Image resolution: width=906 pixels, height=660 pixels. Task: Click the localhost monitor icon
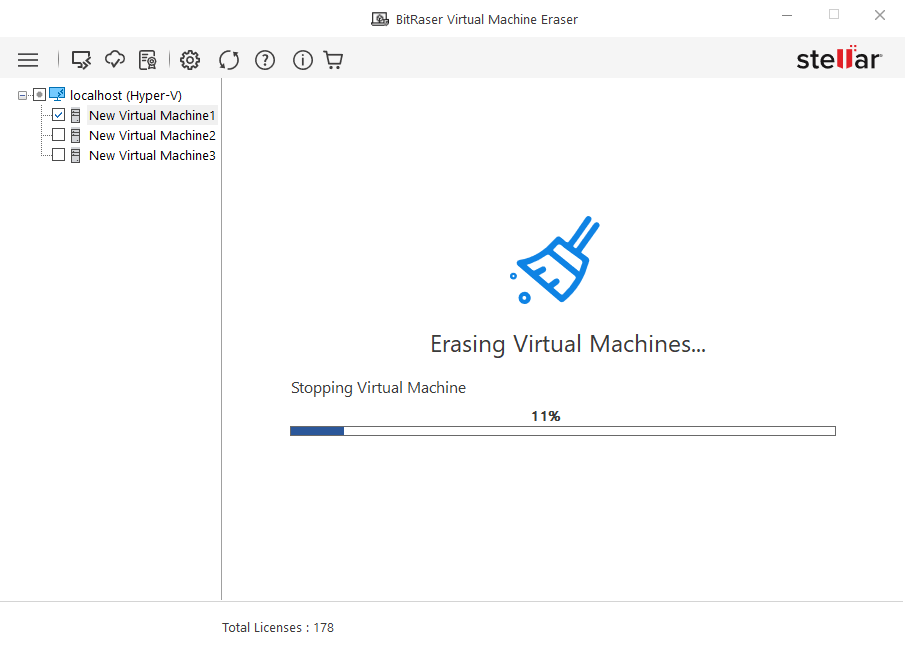click(57, 94)
